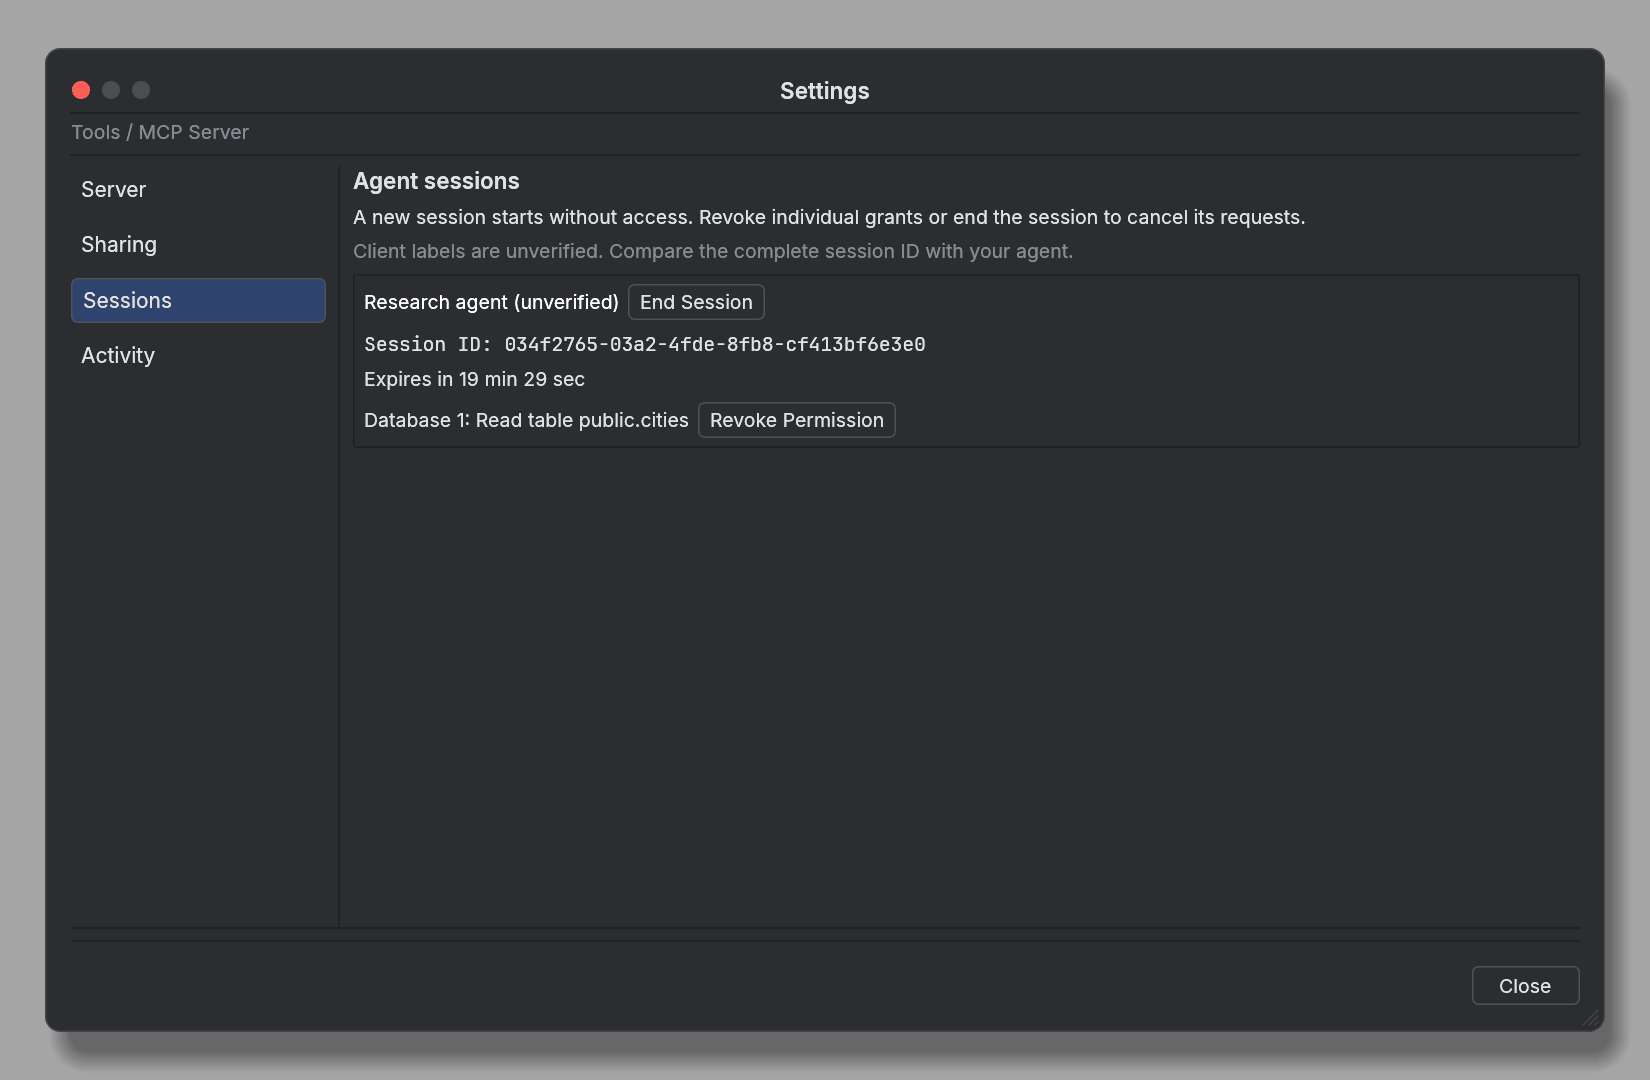Viewport: 1650px width, 1080px height.
Task: Click the session ID 034f2765 text
Action: (x=645, y=344)
